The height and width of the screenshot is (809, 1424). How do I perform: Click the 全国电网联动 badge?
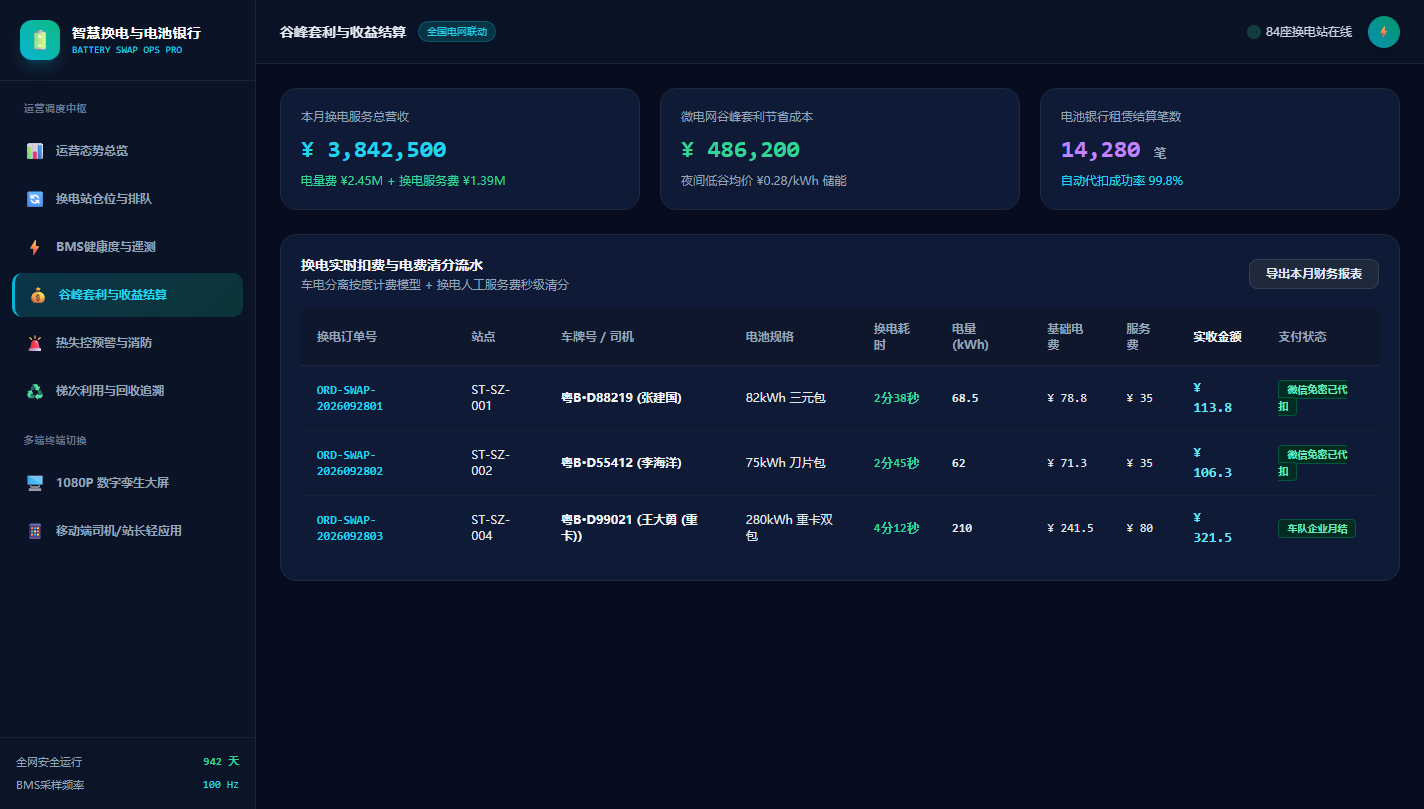click(457, 32)
